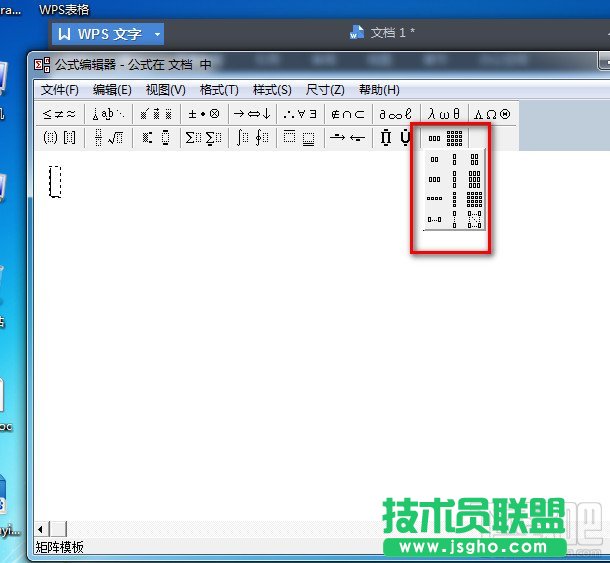Insert a 1x3 row matrix template
The height and width of the screenshot is (563, 610).
435,179
